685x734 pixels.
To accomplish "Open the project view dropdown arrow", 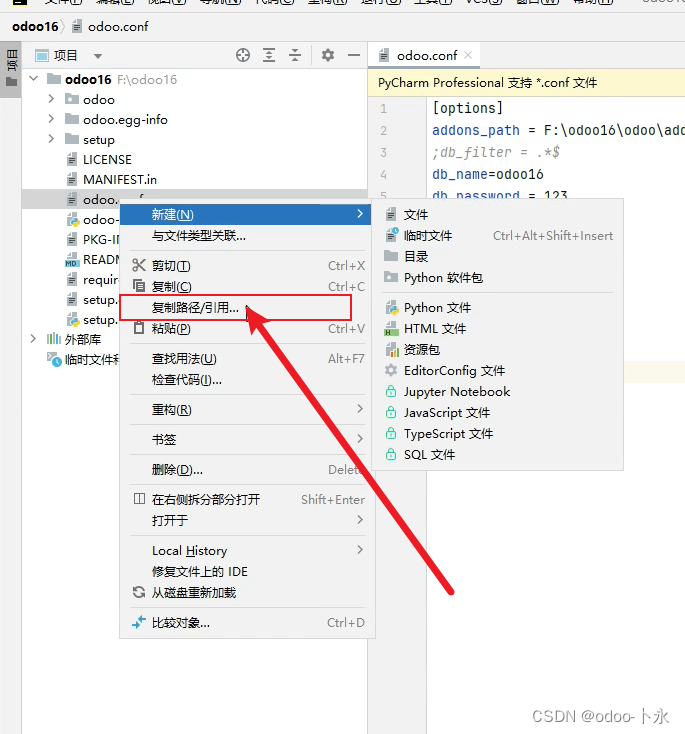I will click(97, 56).
